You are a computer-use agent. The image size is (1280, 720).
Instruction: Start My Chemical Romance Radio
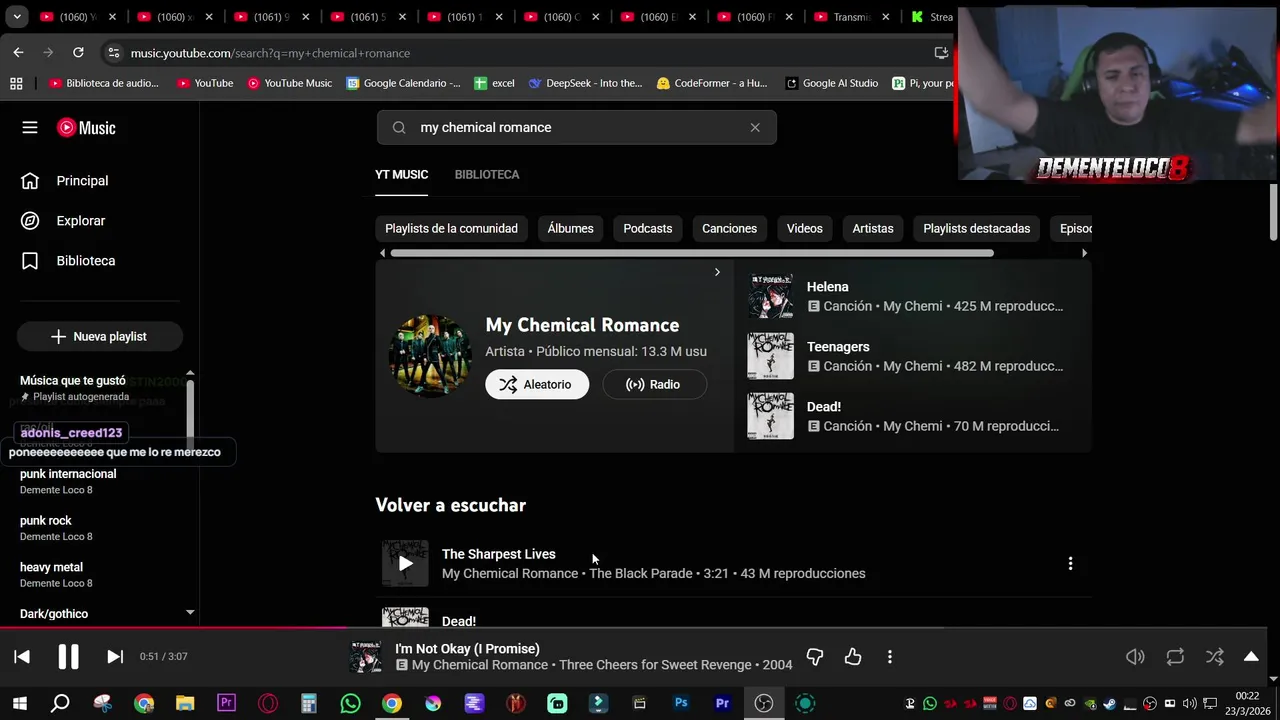[653, 385]
